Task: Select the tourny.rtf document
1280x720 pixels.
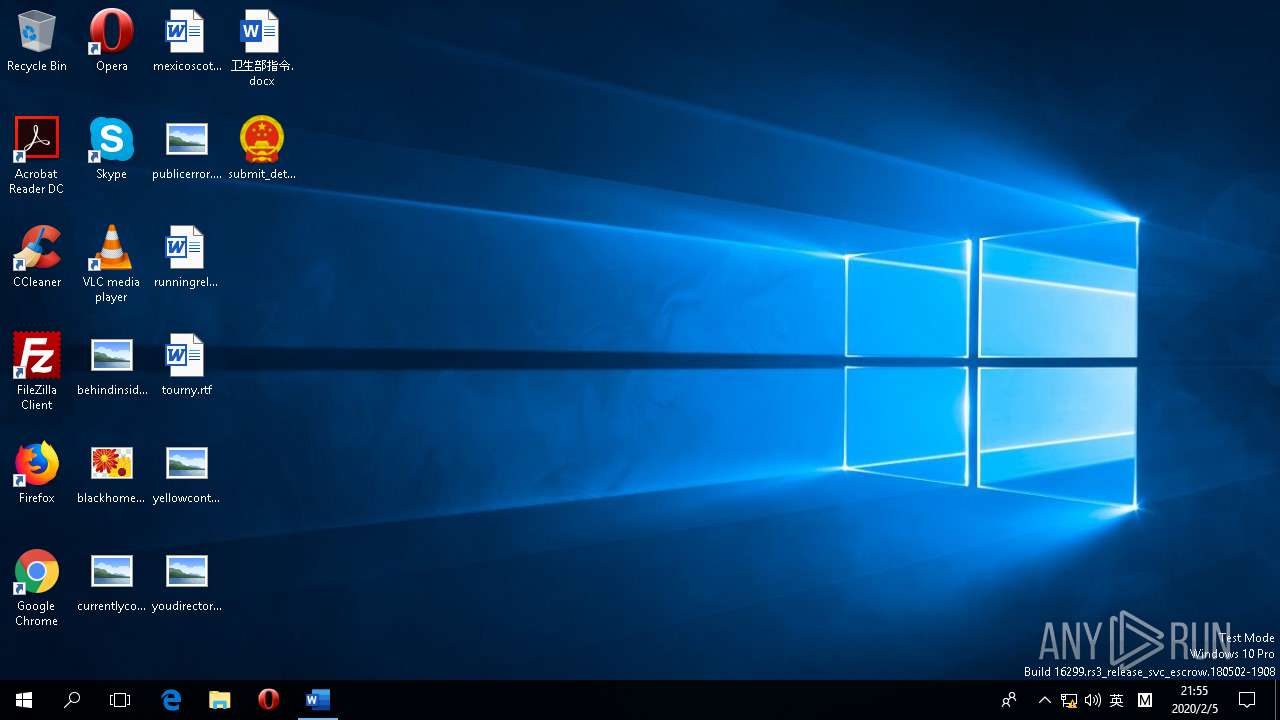Action: tap(186, 365)
